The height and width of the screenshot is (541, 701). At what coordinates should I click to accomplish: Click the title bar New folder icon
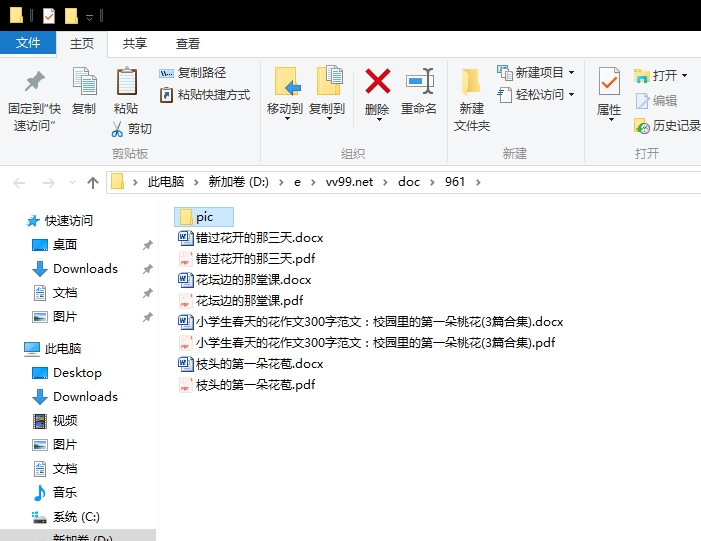(71, 16)
